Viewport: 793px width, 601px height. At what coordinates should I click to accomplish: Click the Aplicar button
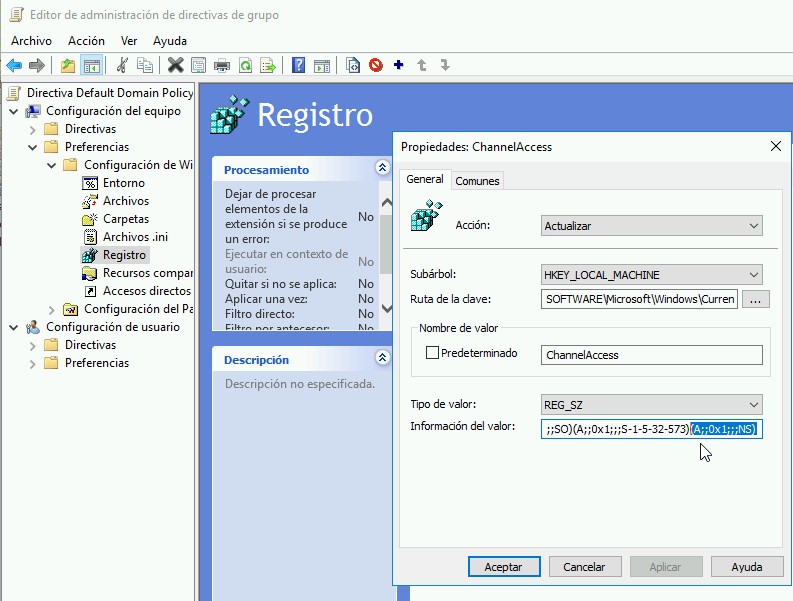pyautogui.click(x=666, y=567)
